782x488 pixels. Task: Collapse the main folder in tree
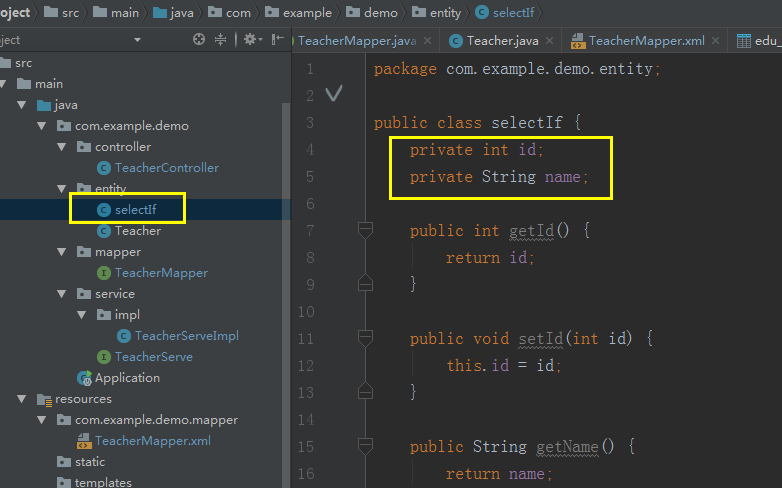[x=3, y=84]
